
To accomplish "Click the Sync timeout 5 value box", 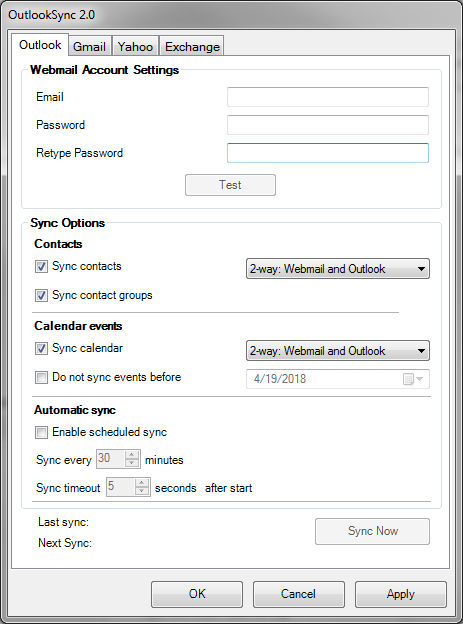I will 121,487.
